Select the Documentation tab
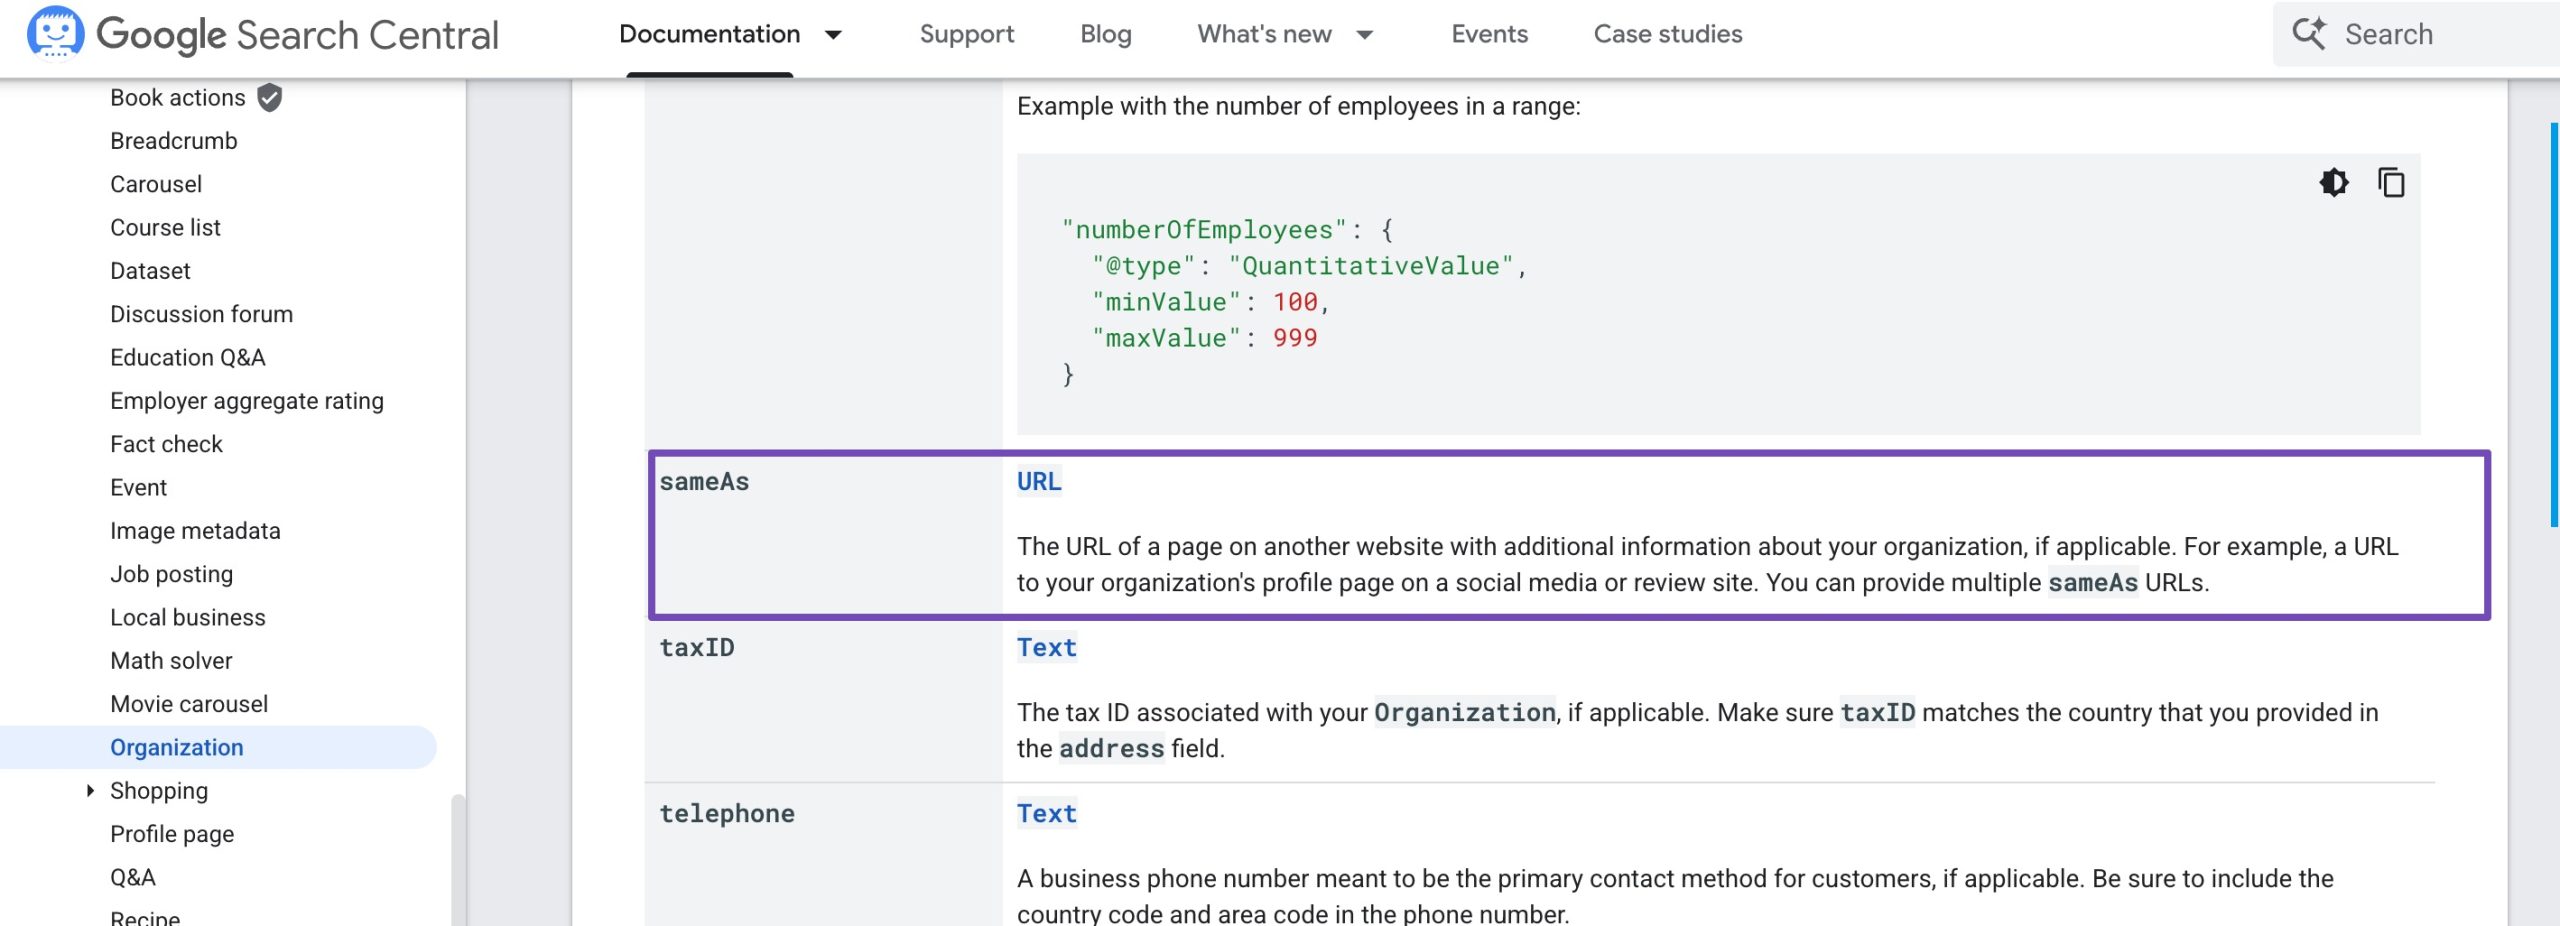 point(710,34)
